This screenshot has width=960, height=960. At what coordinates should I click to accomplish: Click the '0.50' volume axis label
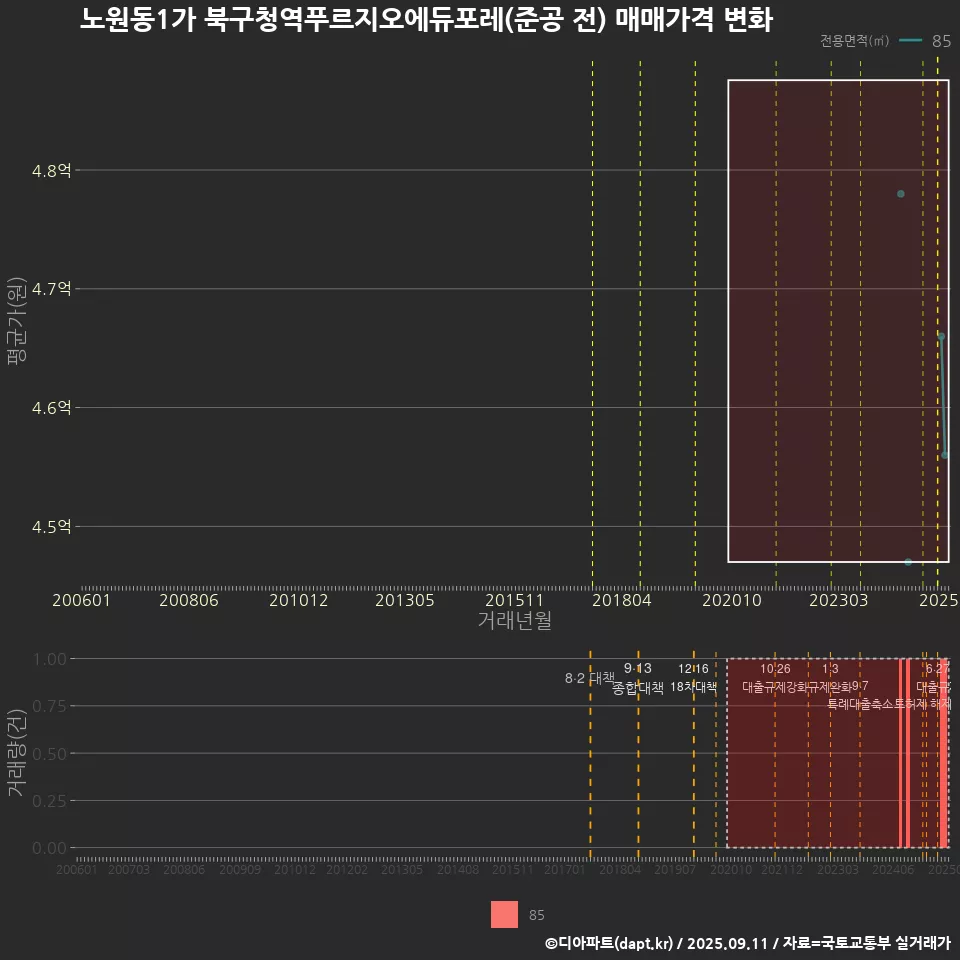click(x=50, y=754)
